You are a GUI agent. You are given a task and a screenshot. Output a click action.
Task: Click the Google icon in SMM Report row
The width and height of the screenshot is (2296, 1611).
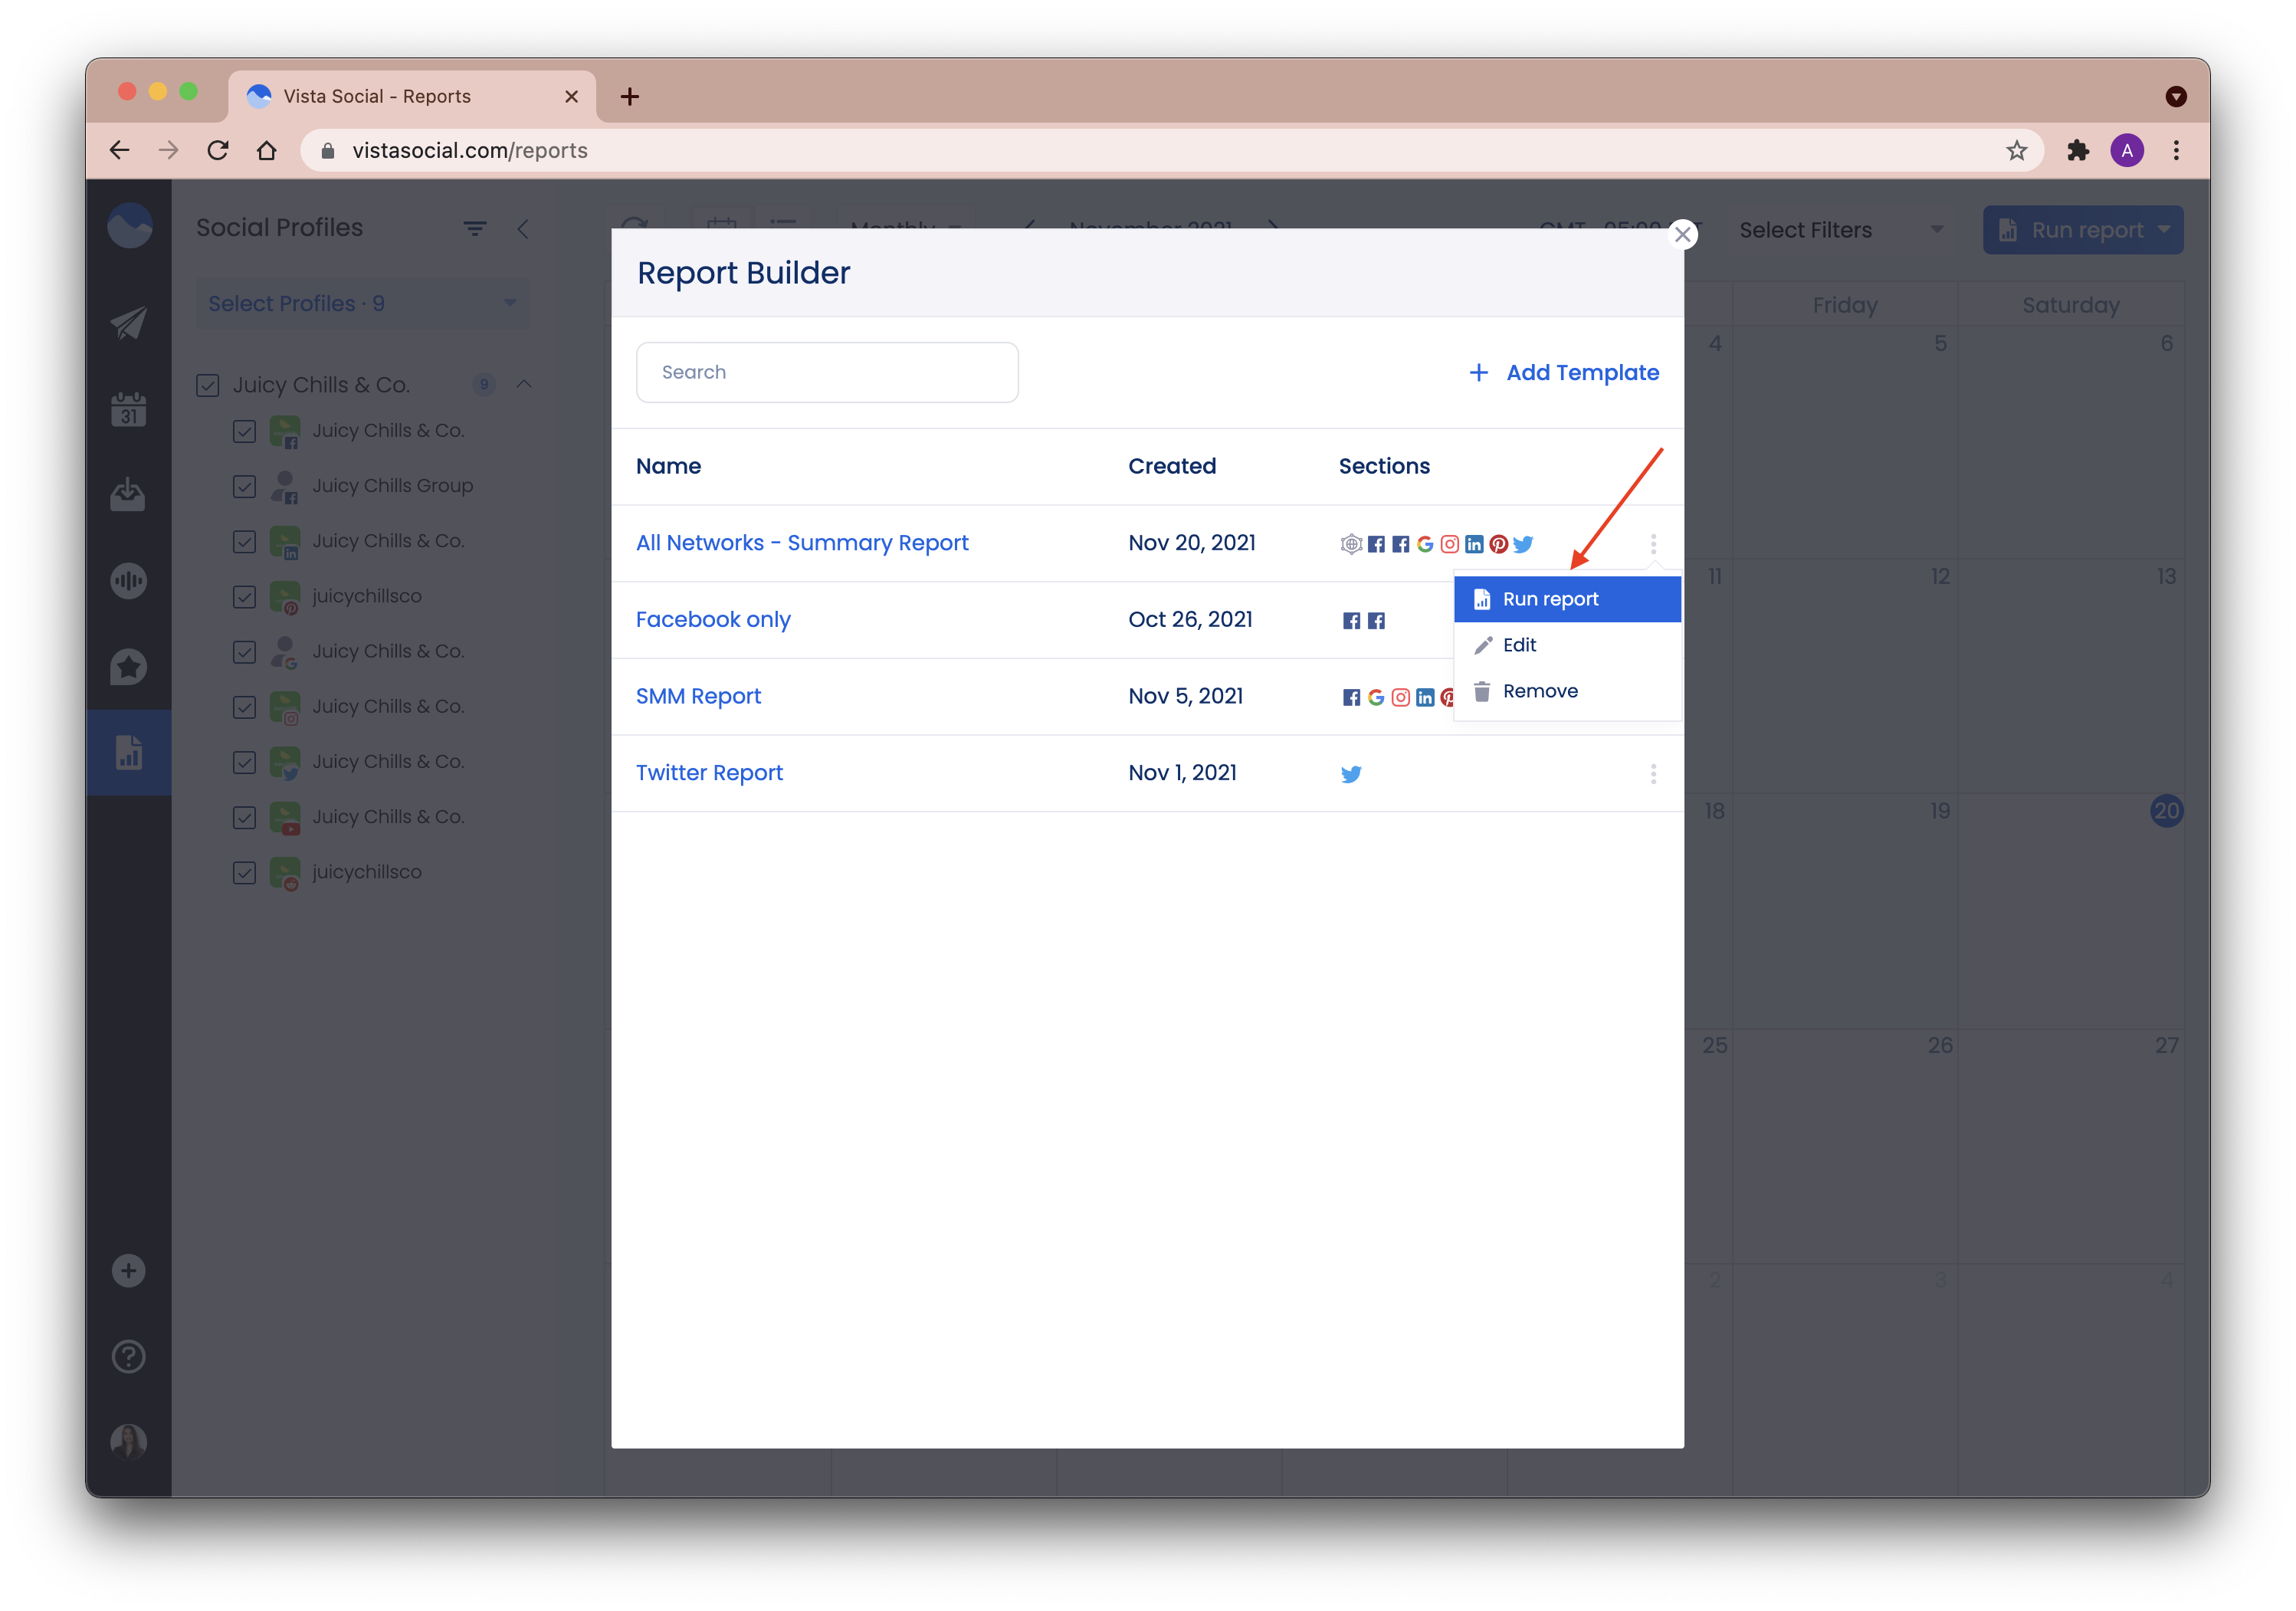tap(1376, 697)
